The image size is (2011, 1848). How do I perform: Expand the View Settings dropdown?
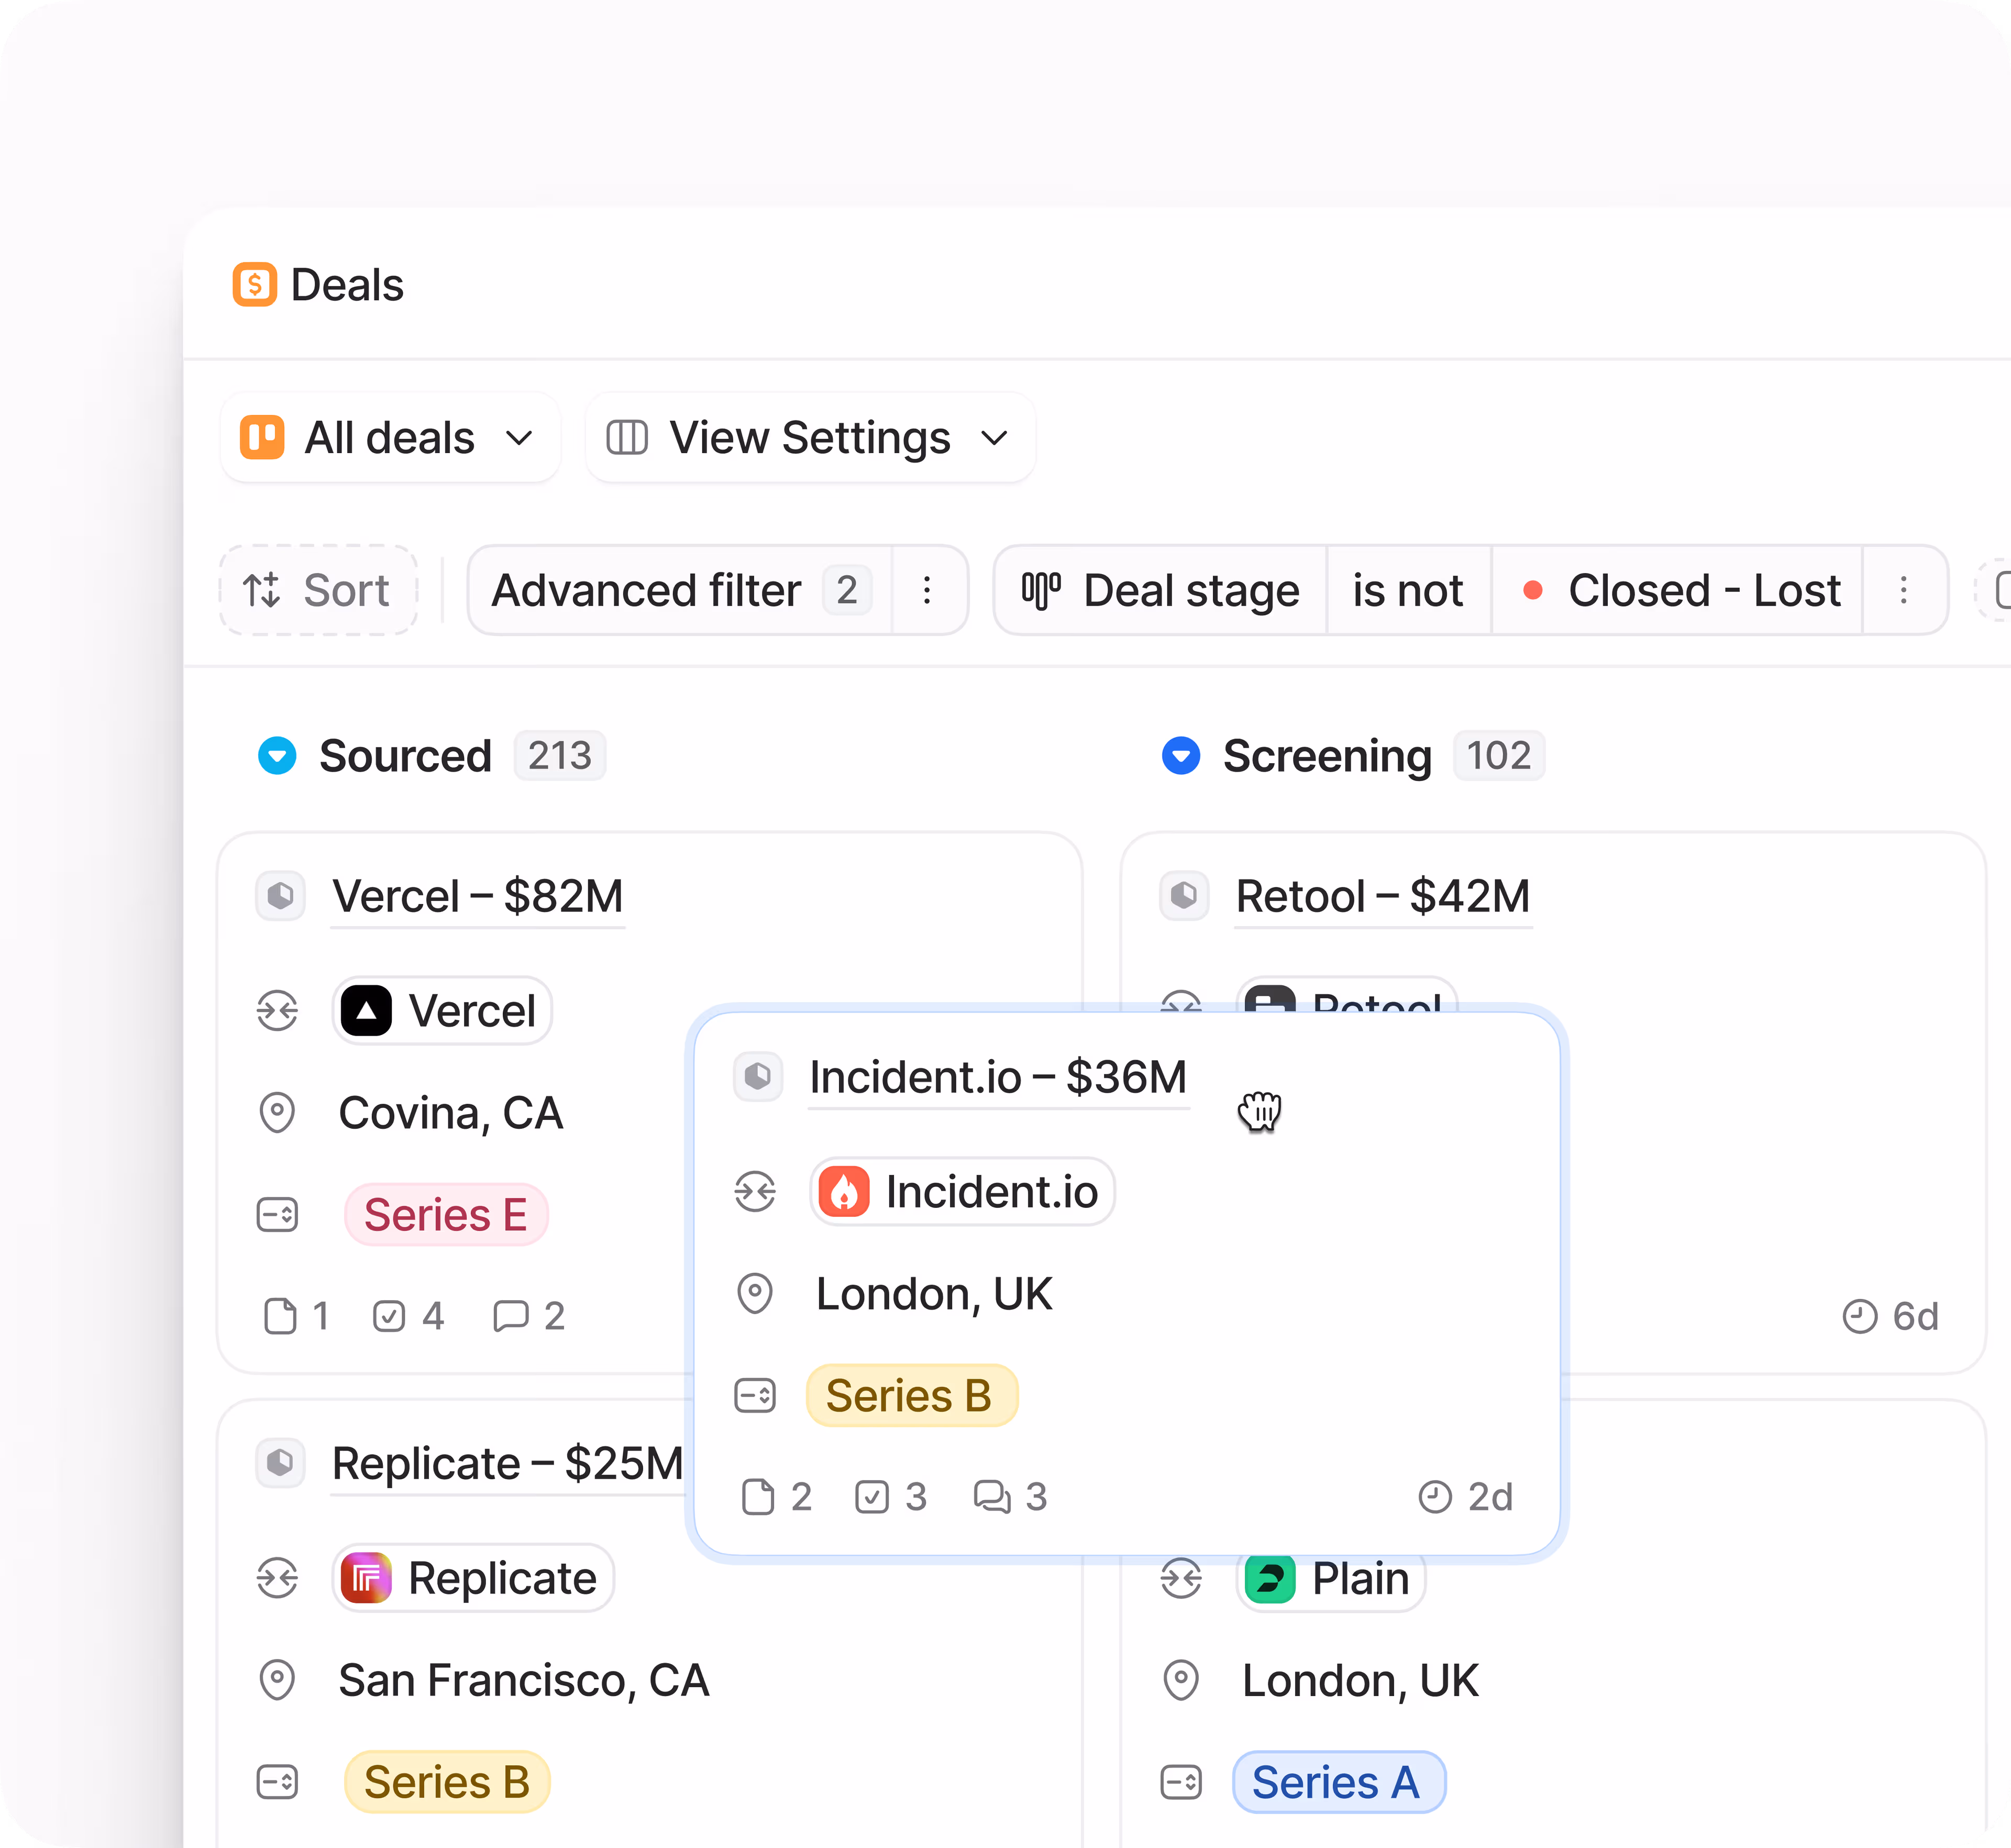[x=809, y=438]
